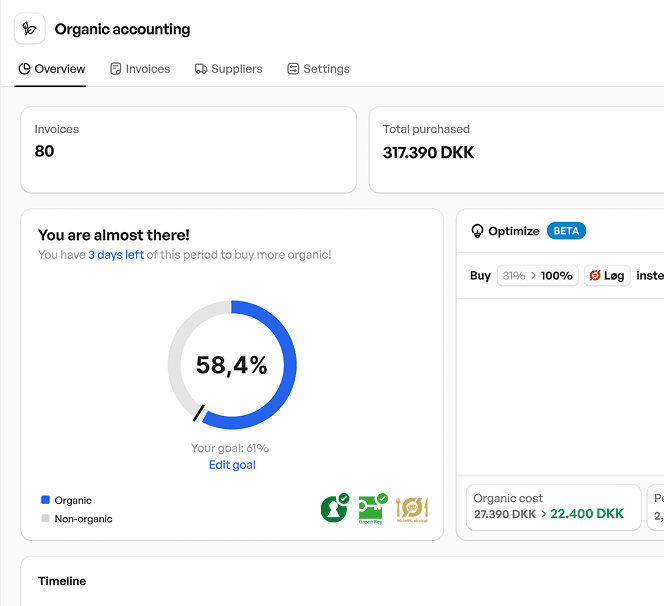Click the 31% > 100% percentage chip
The height and width of the screenshot is (606, 664).
pos(538,275)
